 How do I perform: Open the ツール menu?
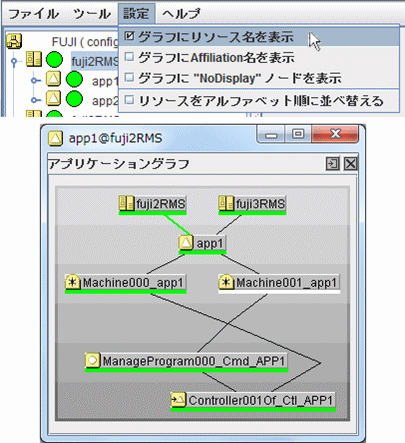(92, 14)
